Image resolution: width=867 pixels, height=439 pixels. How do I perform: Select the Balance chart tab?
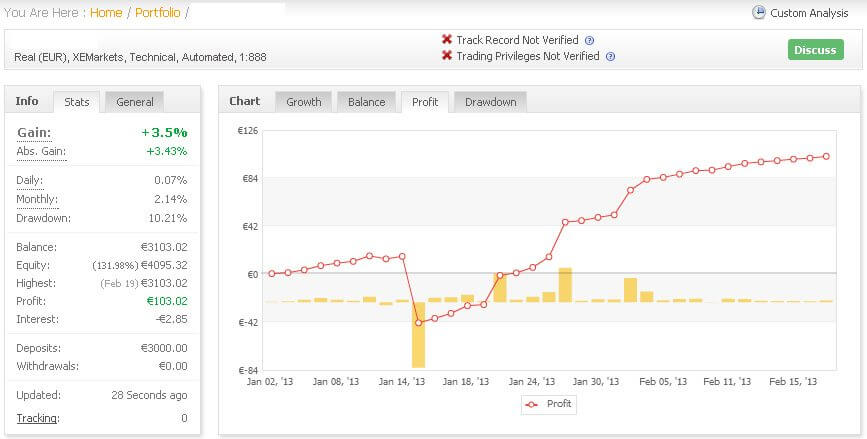pos(366,101)
